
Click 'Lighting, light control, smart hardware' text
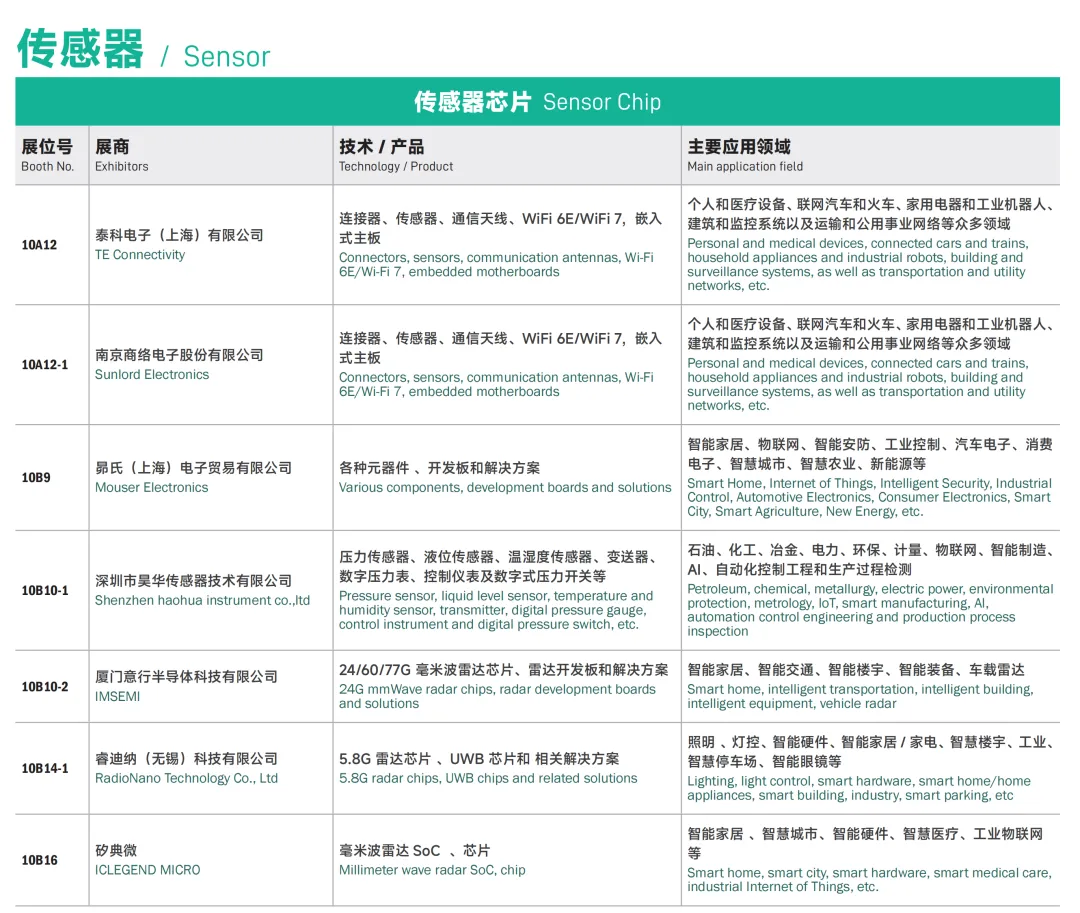coord(859,788)
